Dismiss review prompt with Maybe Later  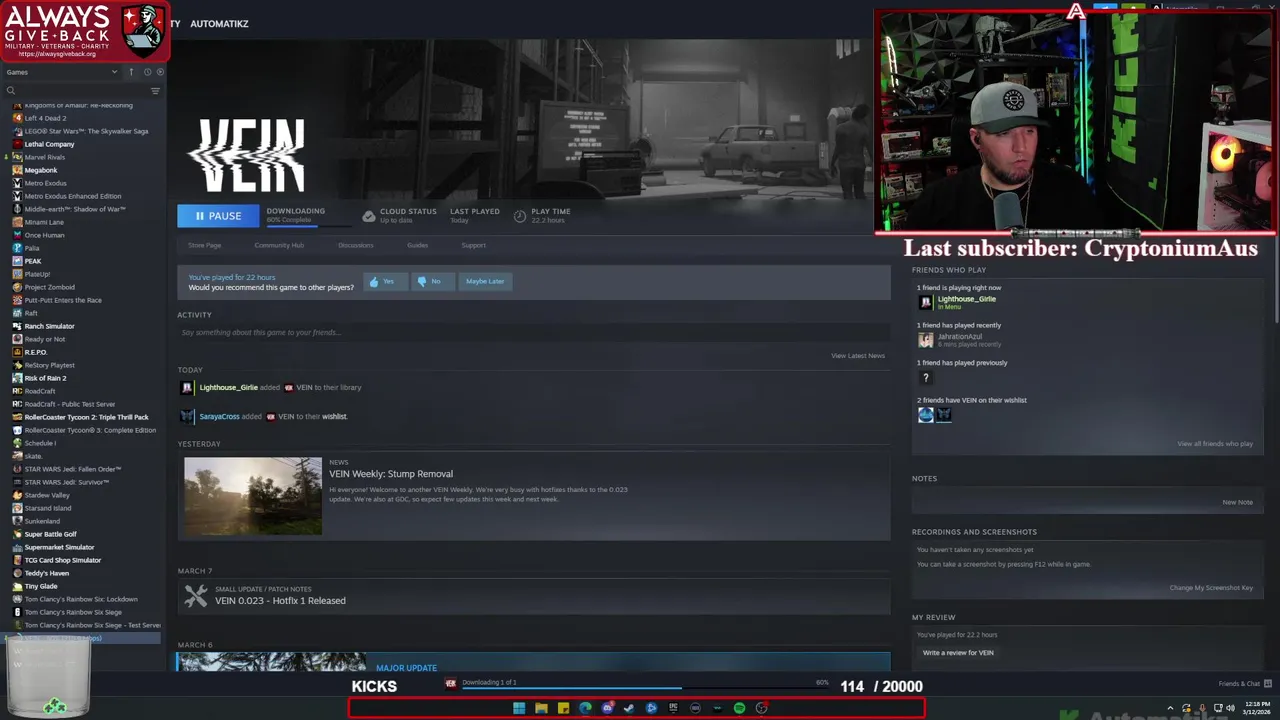click(x=485, y=281)
